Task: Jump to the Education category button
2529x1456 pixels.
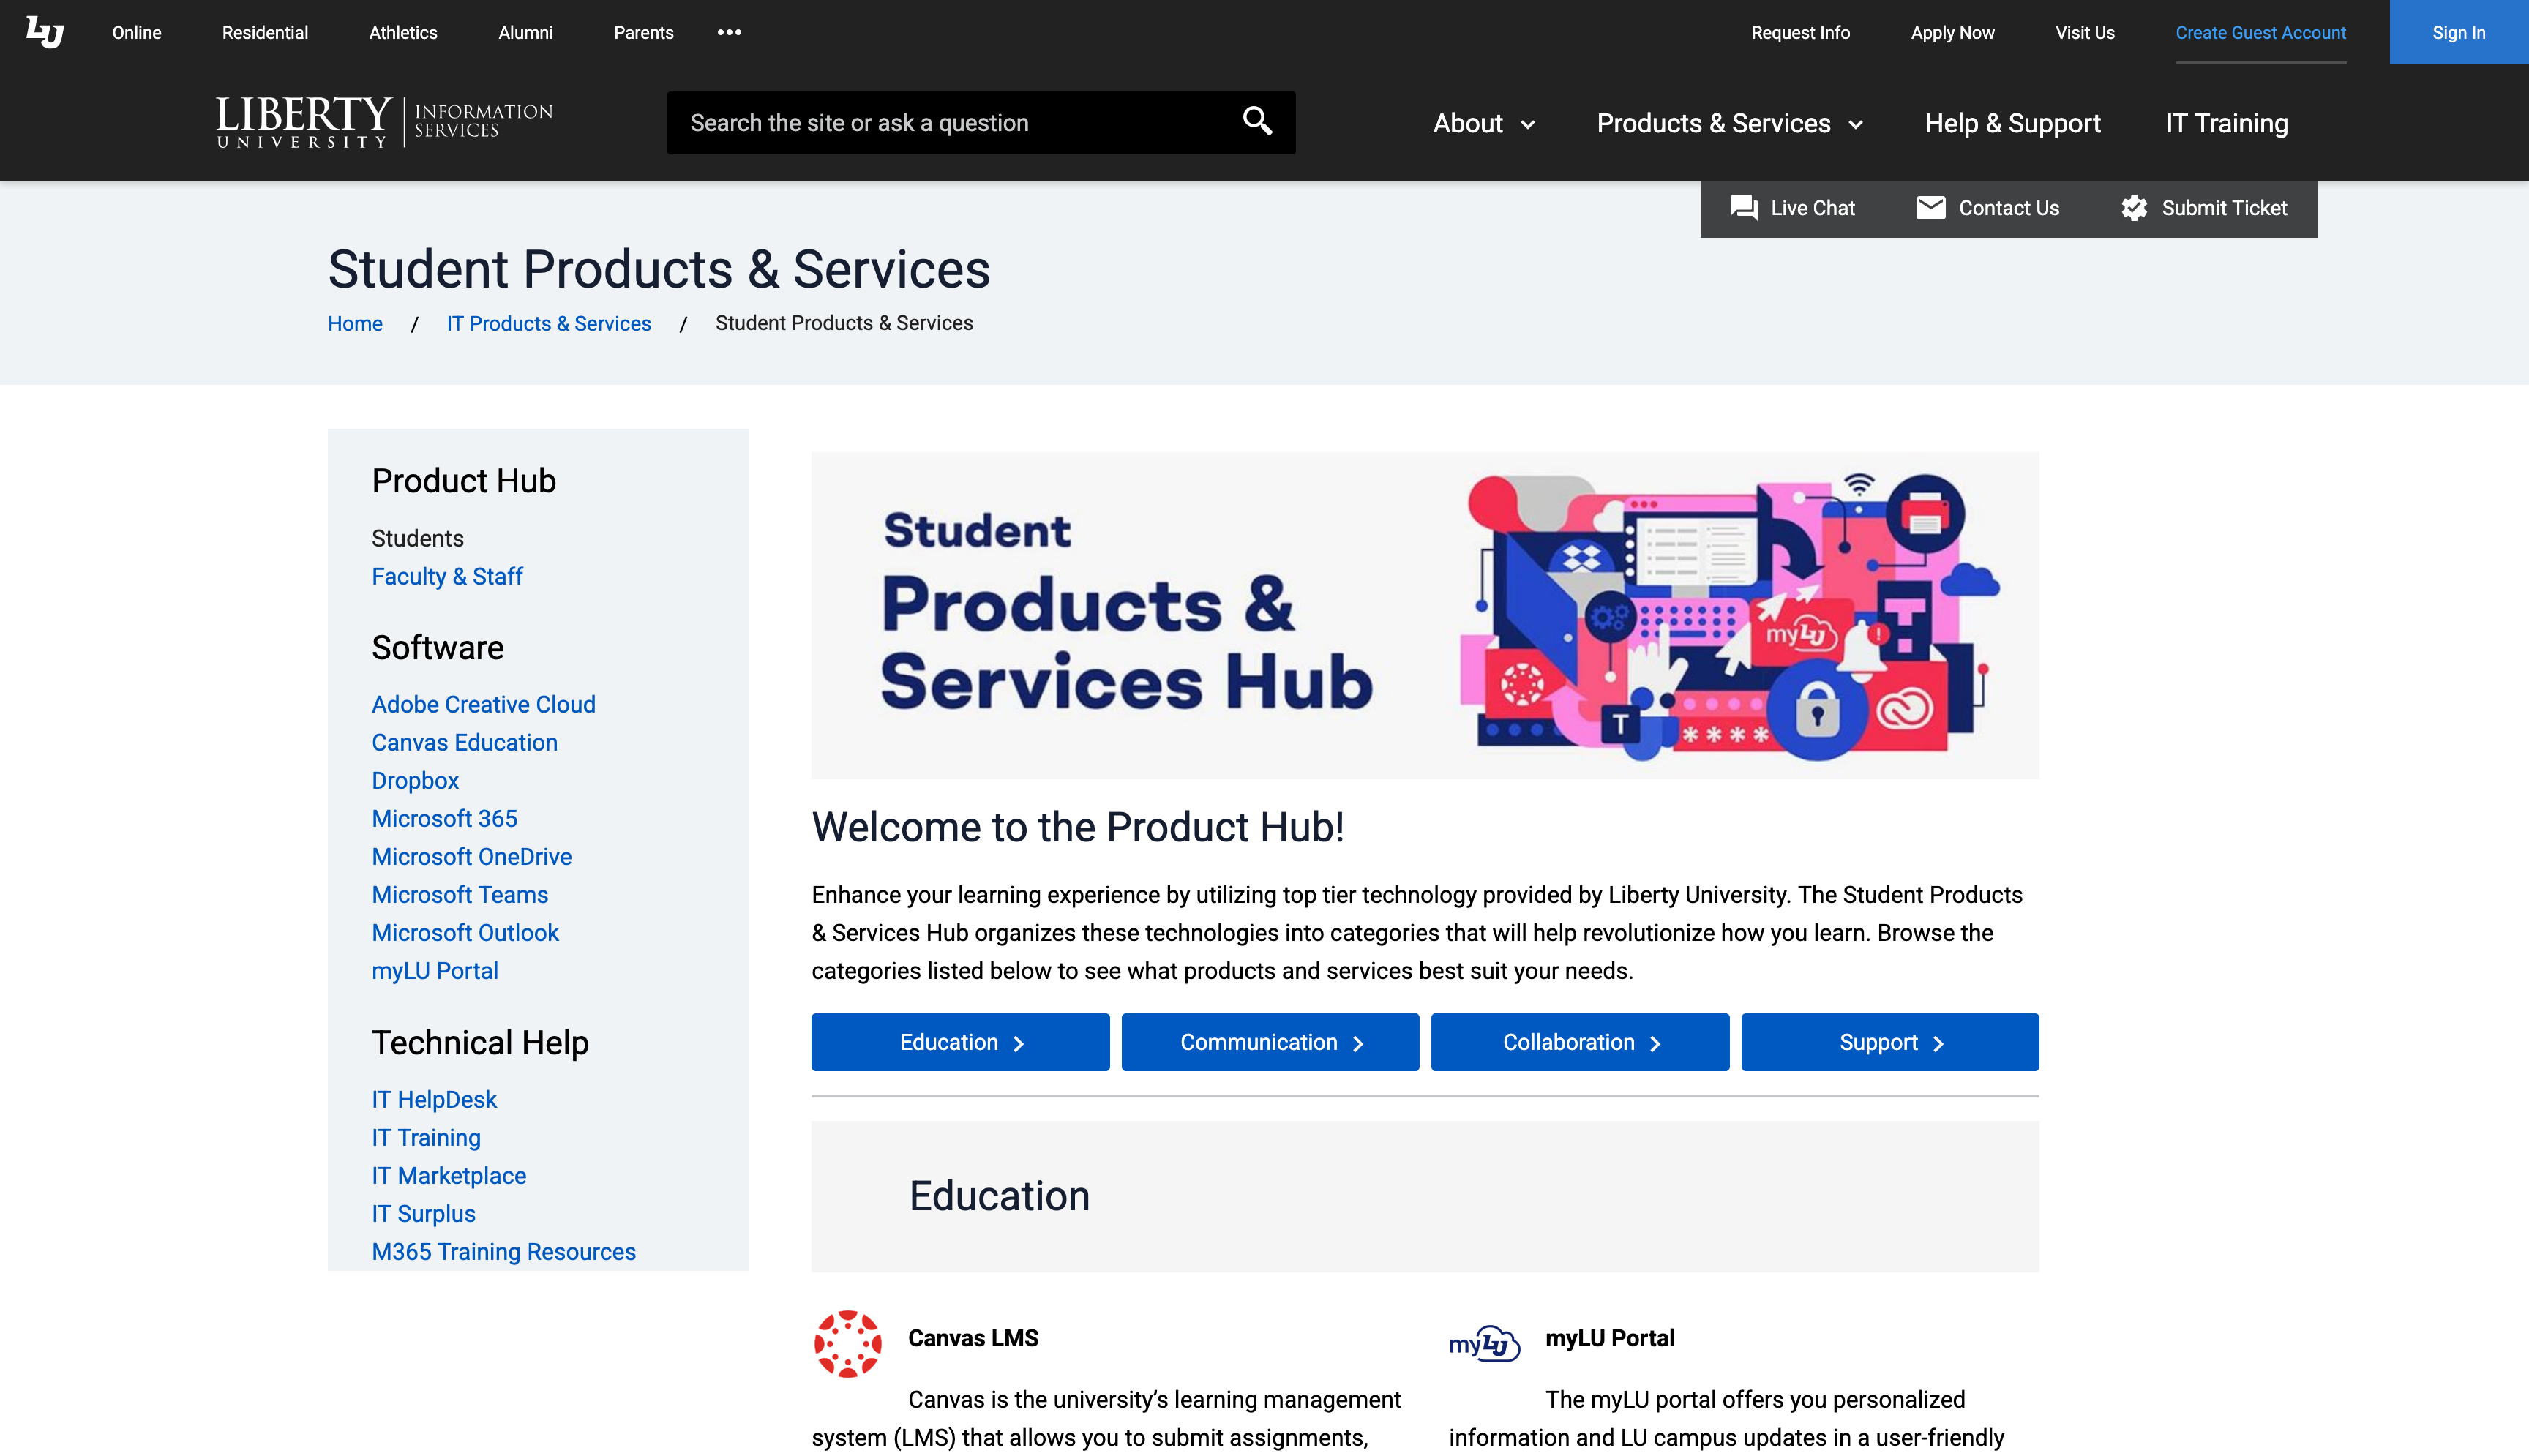Action: (x=960, y=1042)
